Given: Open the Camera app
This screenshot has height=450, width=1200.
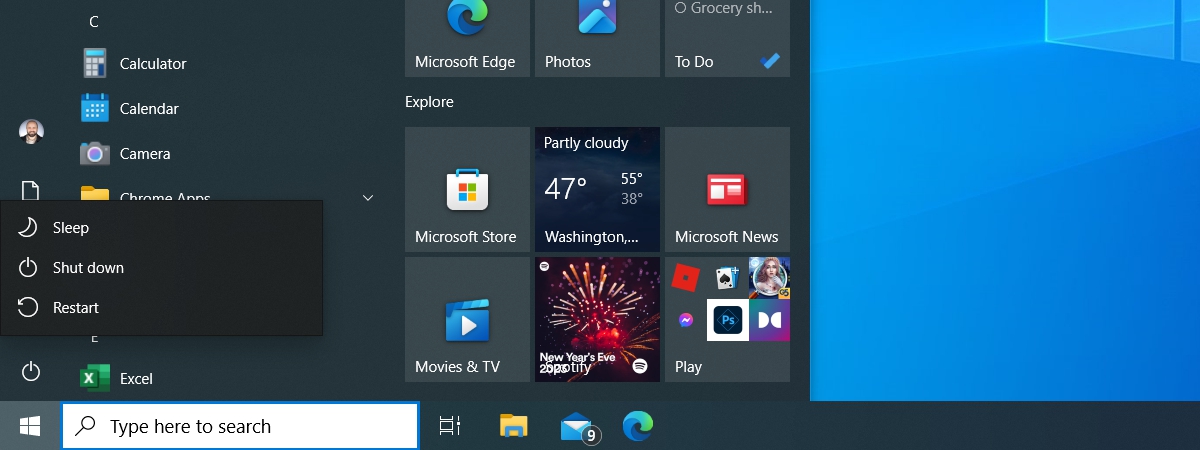Looking at the screenshot, I should click(x=144, y=153).
